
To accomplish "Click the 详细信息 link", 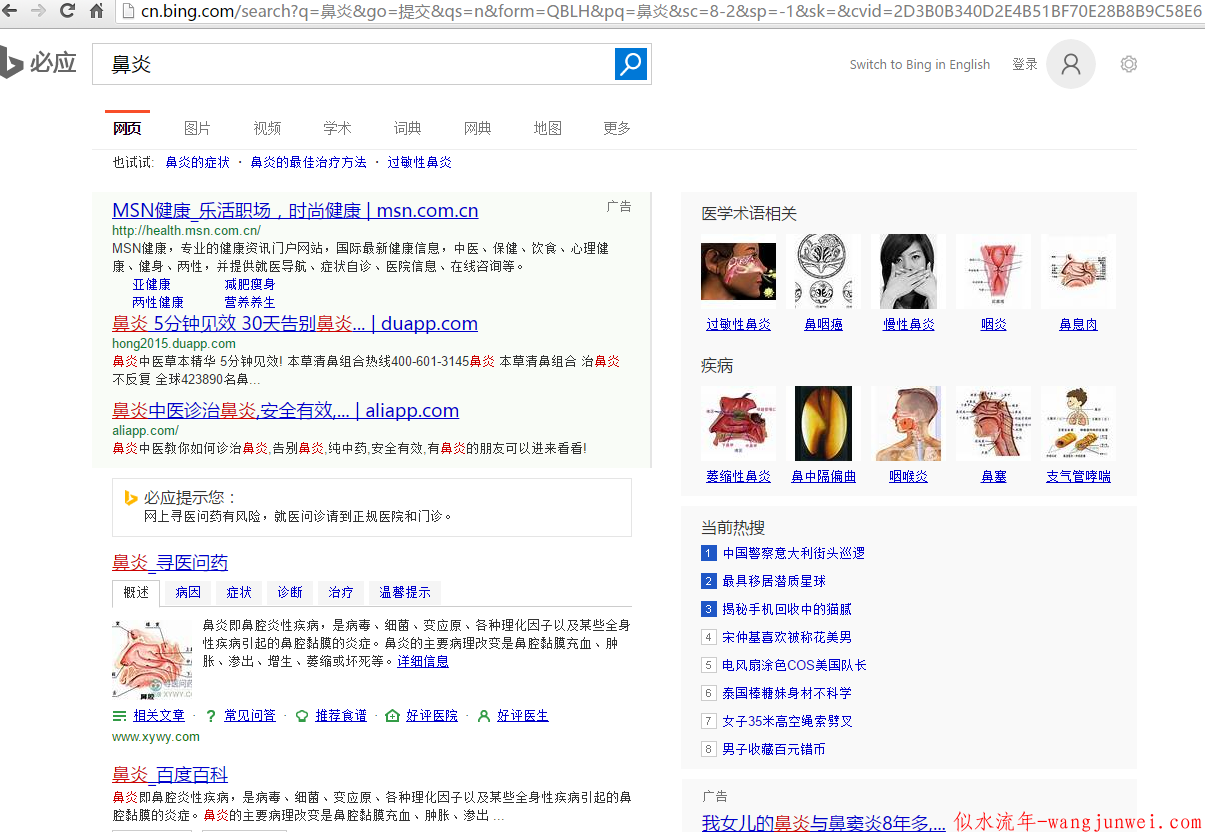I will pos(423,662).
